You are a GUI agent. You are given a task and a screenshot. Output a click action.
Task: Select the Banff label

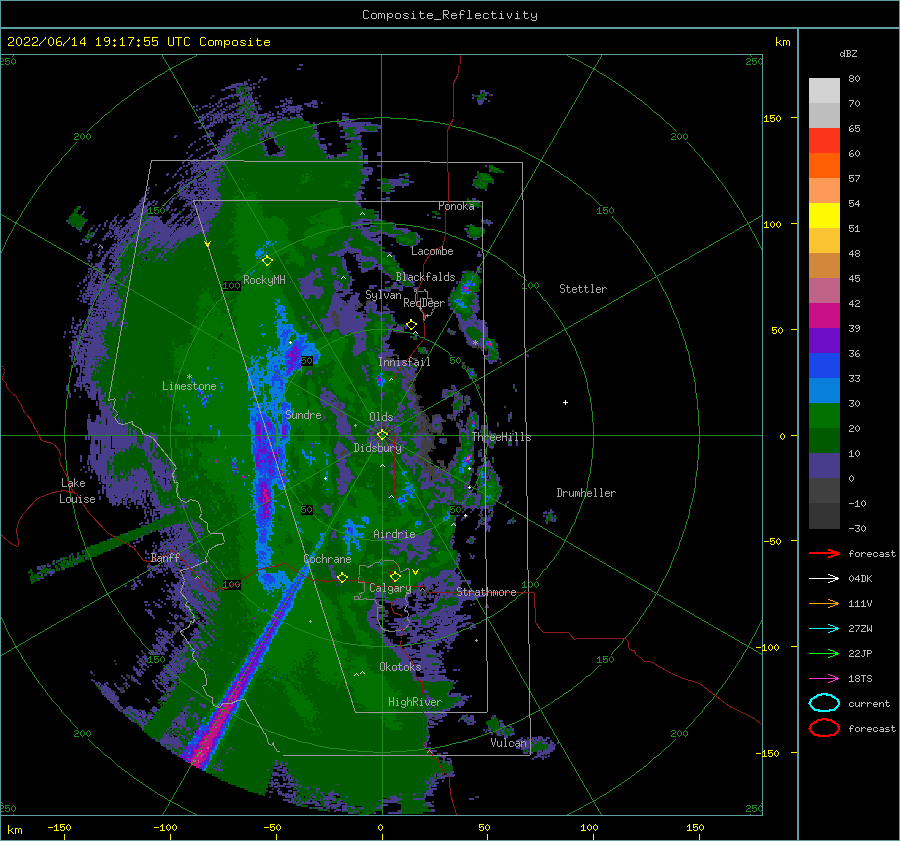point(165,558)
